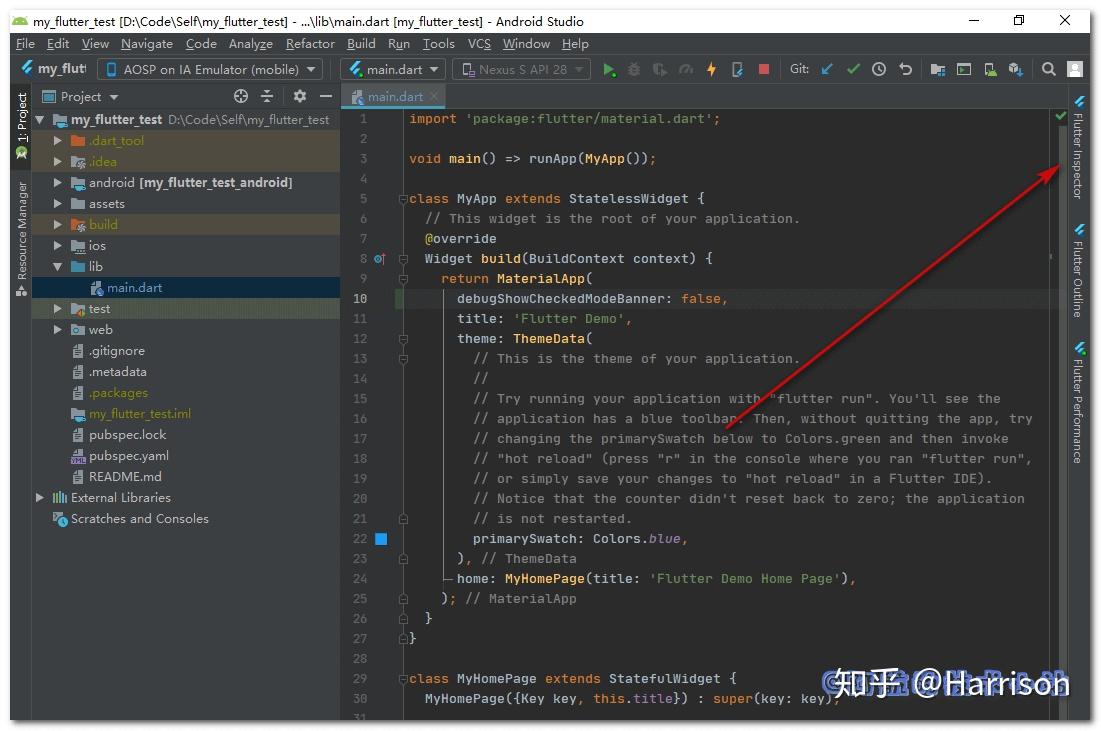The image size is (1101, 731).
Task: Expand the assets folder
Action: point(58,204)
